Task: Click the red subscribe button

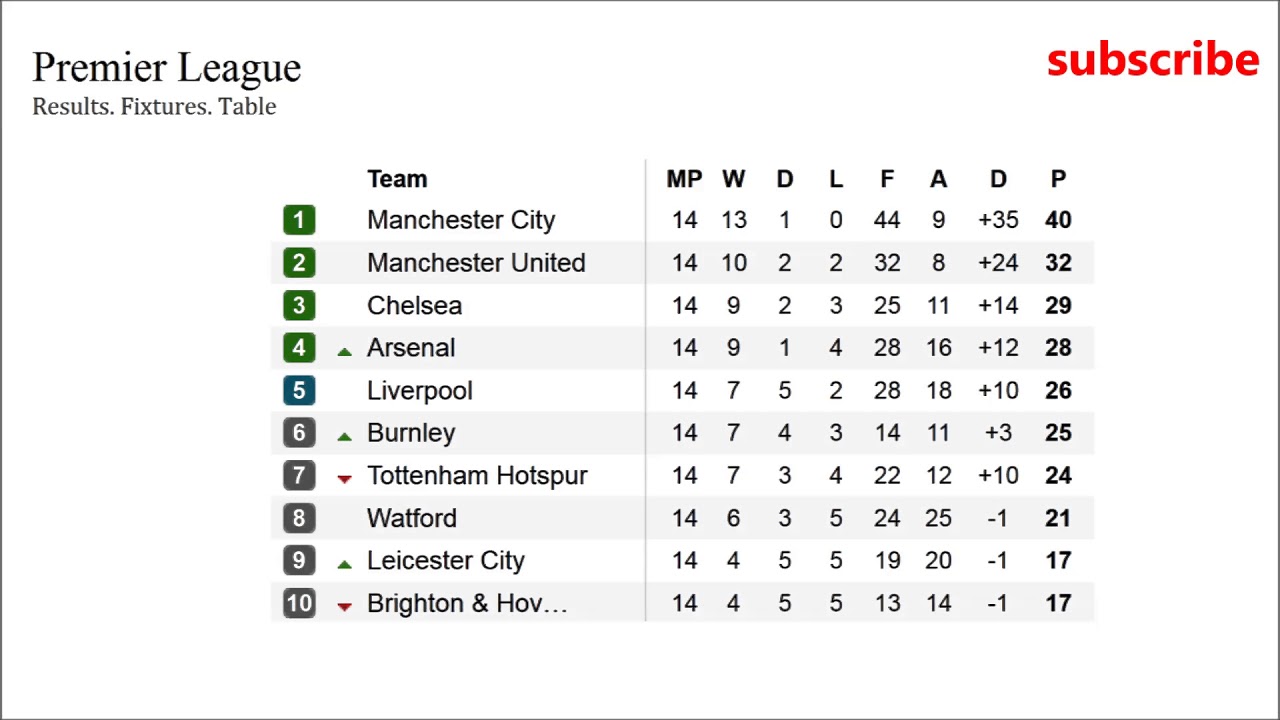Action: pos(1152,61)
